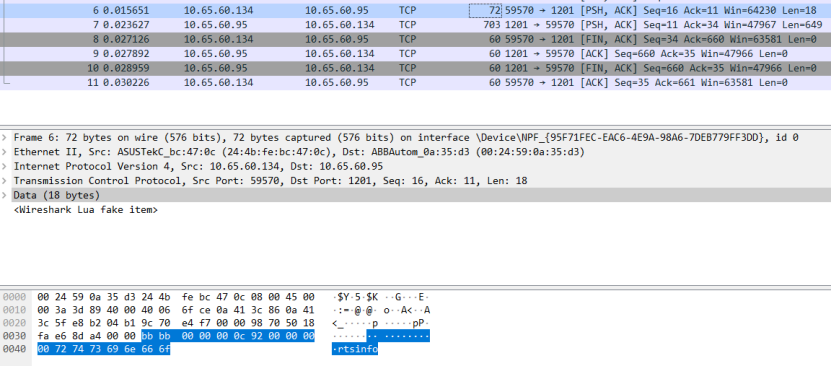Click packet 7 time 0.023627
Screen dimensions: 831x366
126,25
